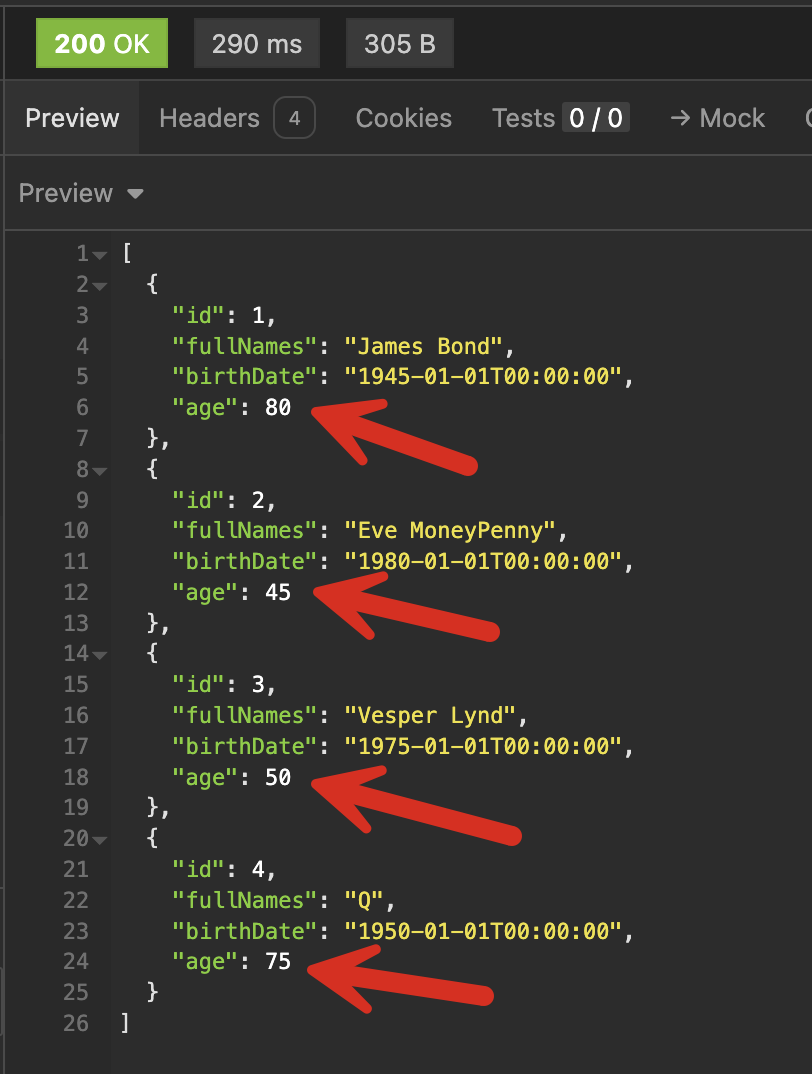Place cursor on age value 75
Image resolution: width=812 pixels, height=1074 pixels.
(x=277, y=961)
